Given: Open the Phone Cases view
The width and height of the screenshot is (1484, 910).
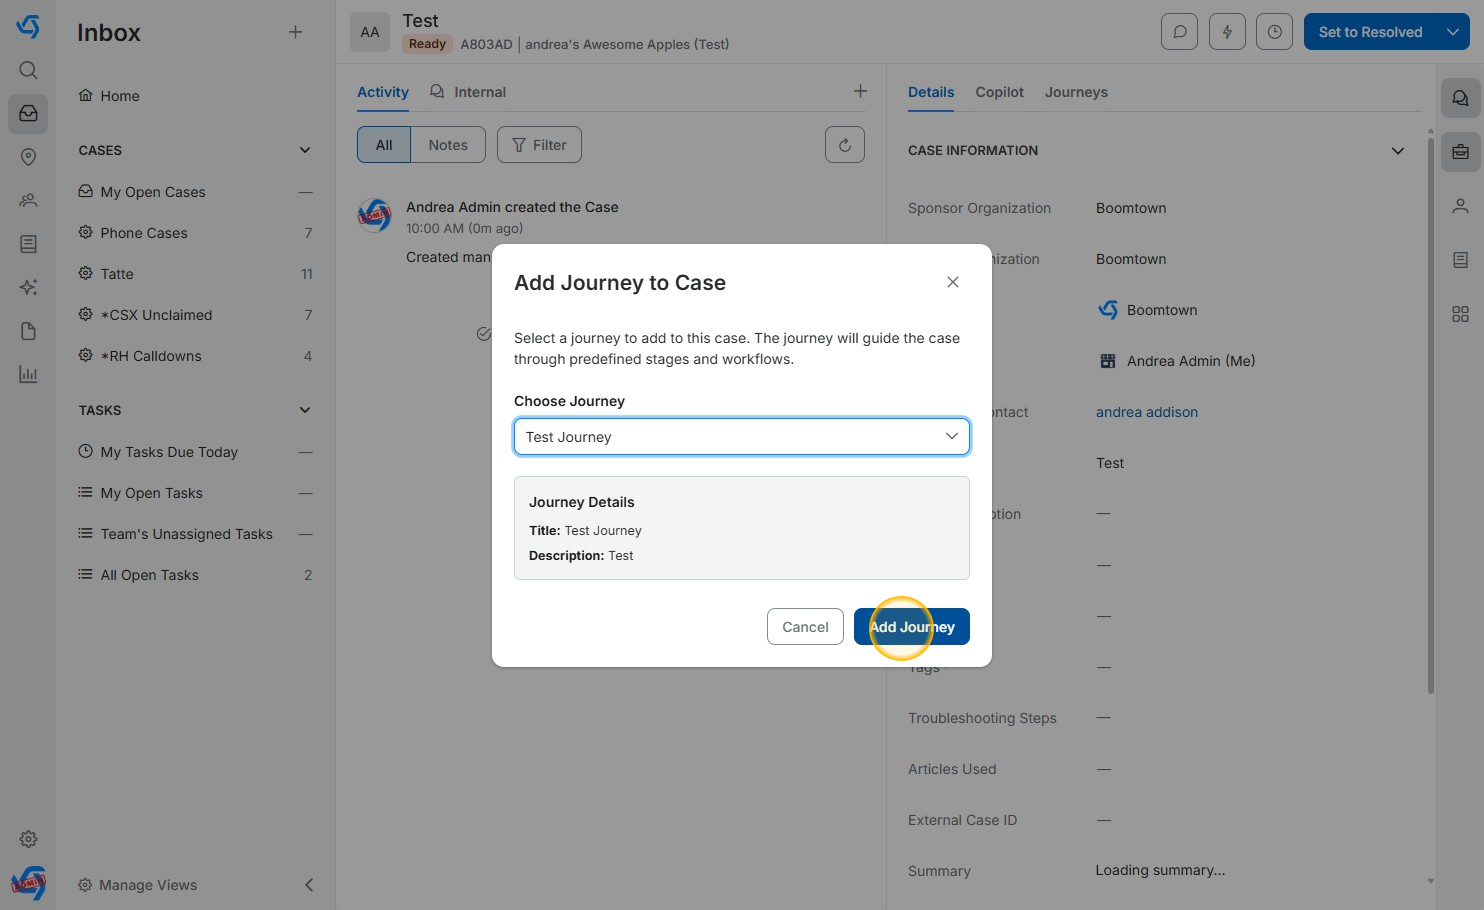Looking at the screenshot, I should point(144,233).
